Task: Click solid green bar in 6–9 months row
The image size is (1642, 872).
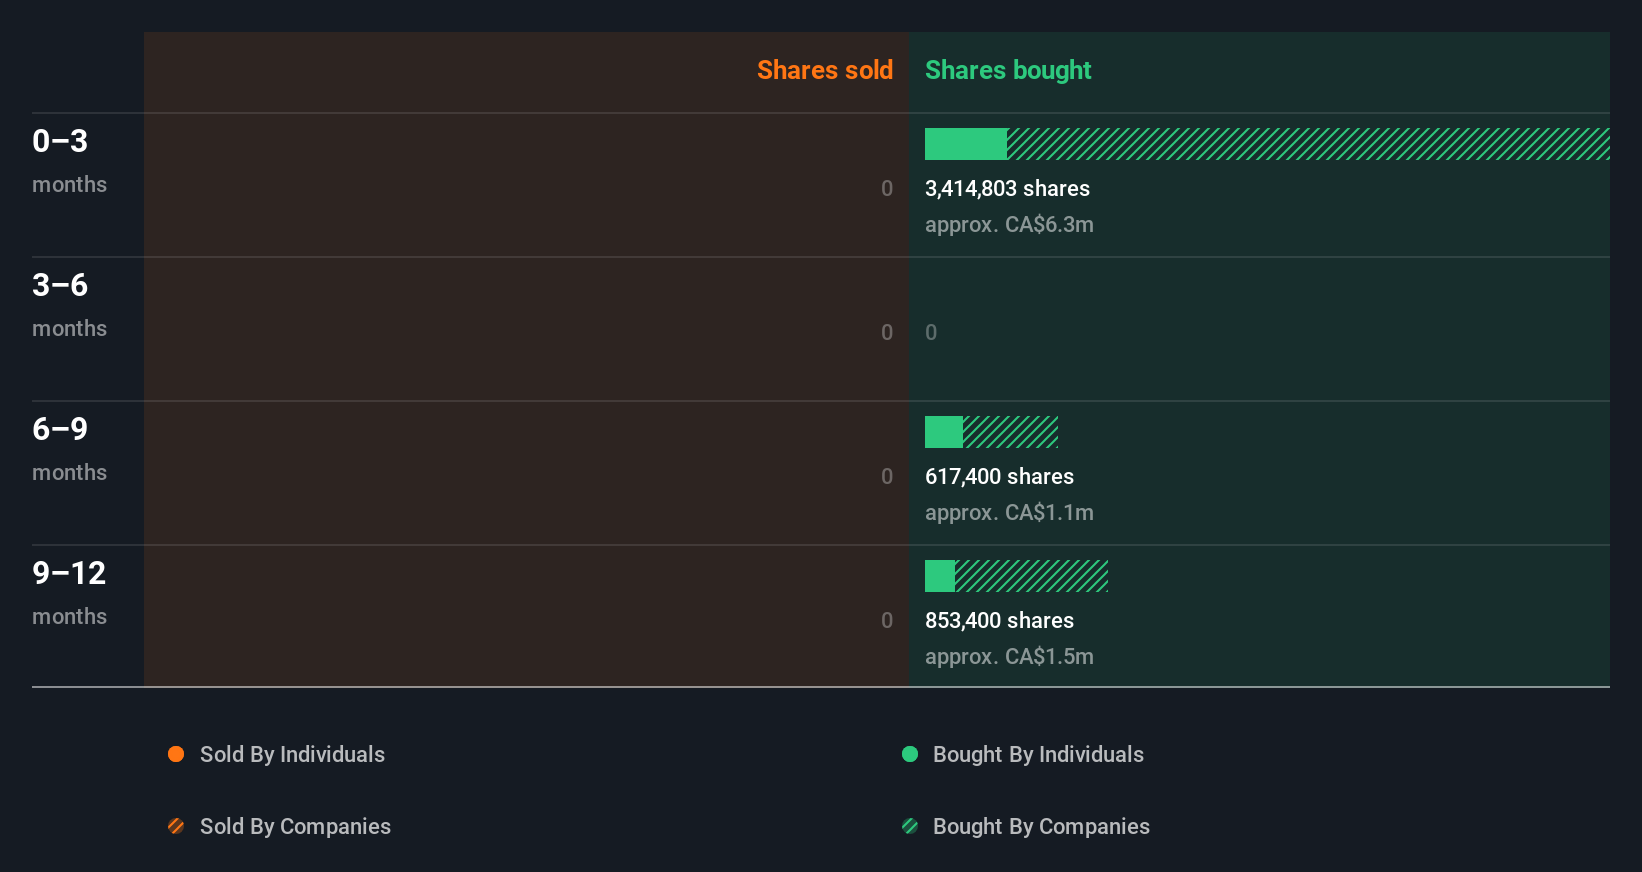Action: point(944,432)
